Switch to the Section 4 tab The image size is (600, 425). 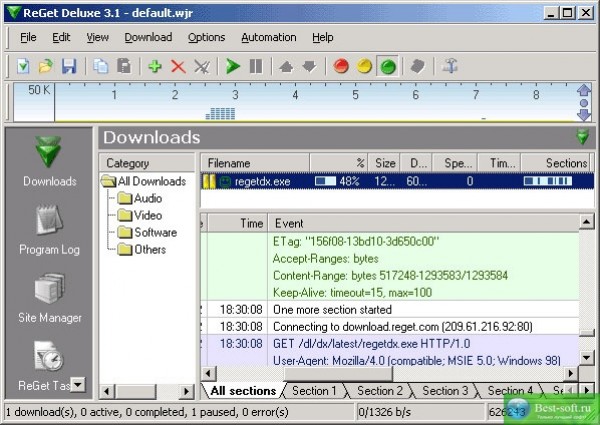coord(510,391)
